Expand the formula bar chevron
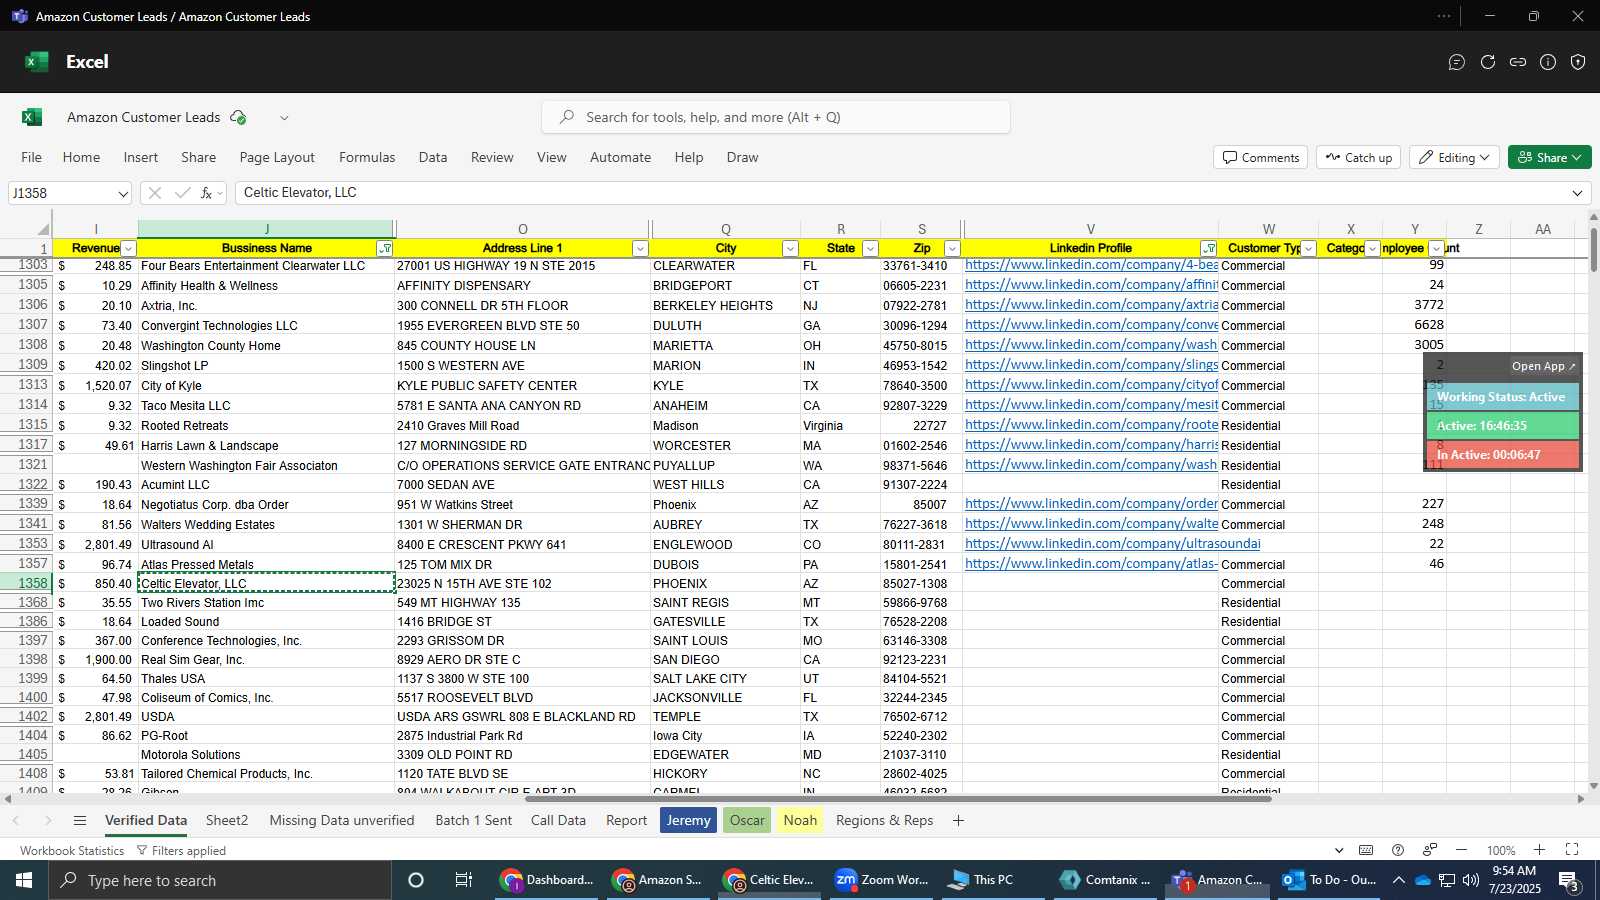1600x900 pixels. [x=1577, y=193]
